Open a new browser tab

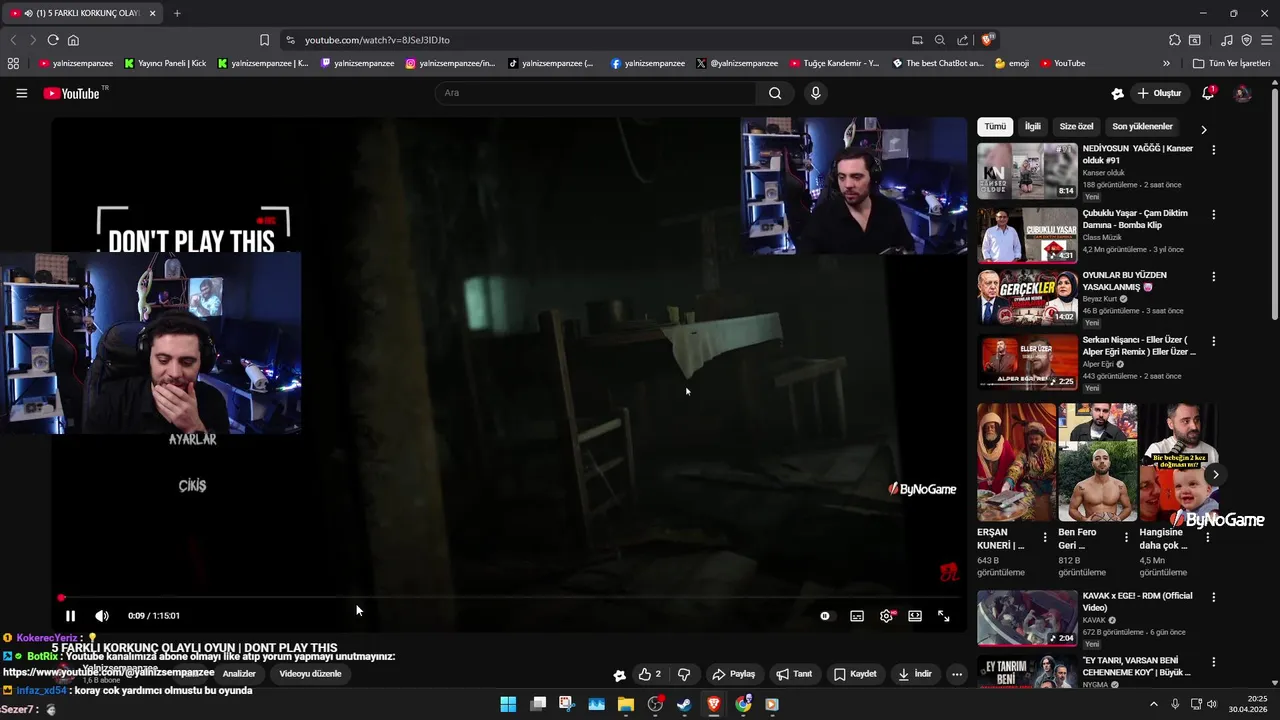point(177,13)
